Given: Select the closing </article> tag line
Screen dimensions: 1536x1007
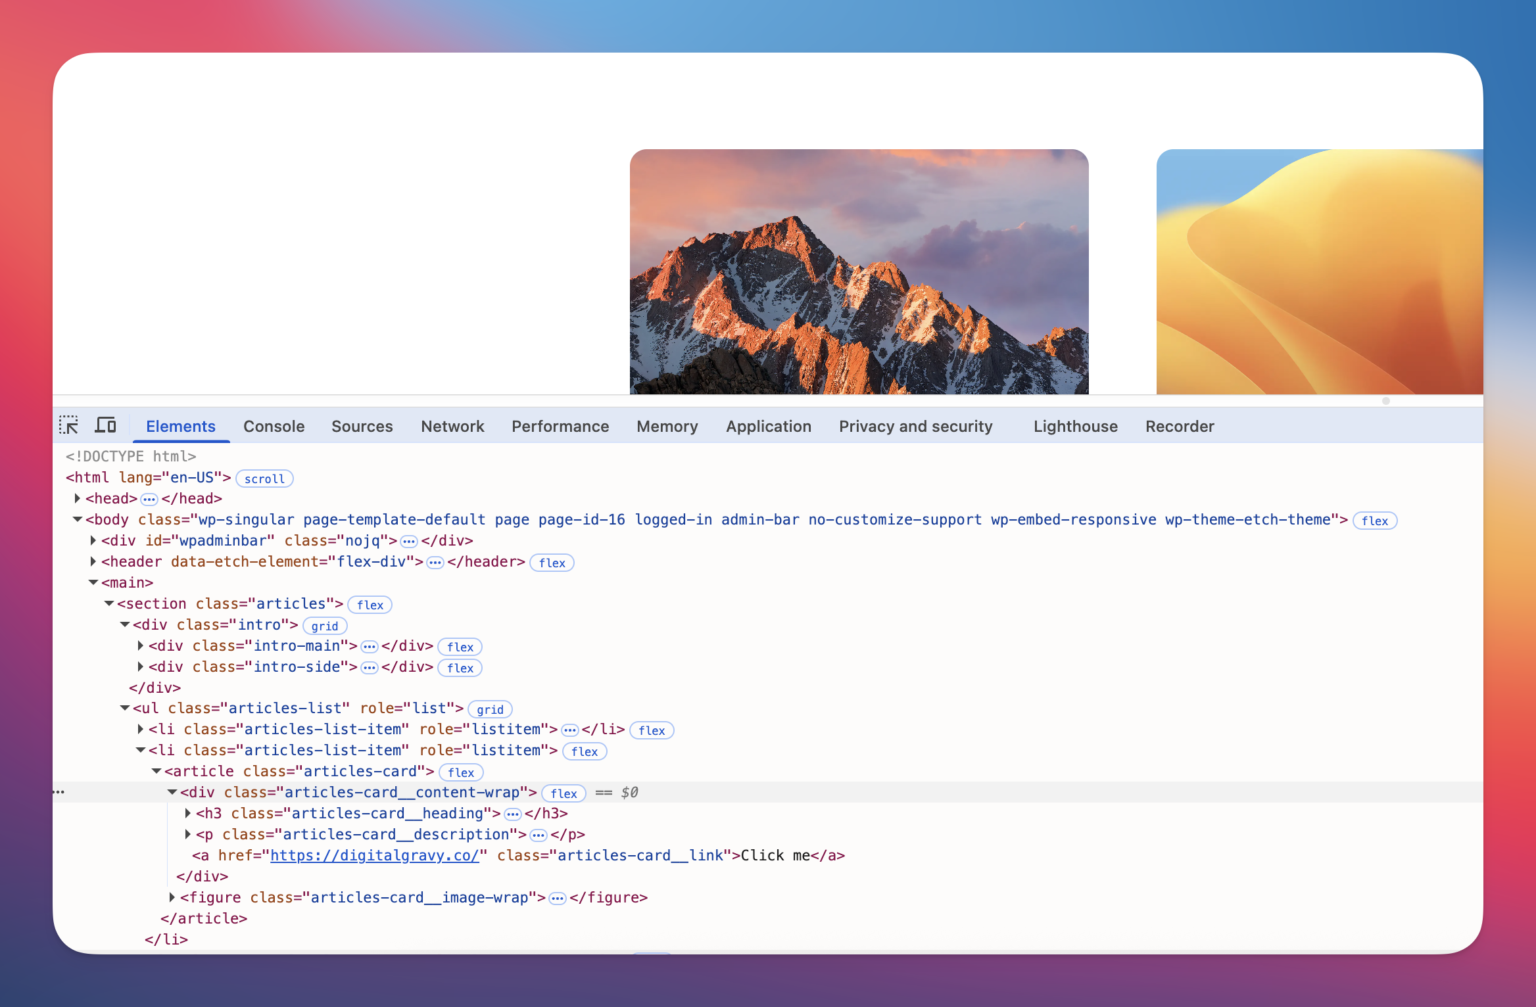Looking at the screenshot, I should tap(204, 918).
